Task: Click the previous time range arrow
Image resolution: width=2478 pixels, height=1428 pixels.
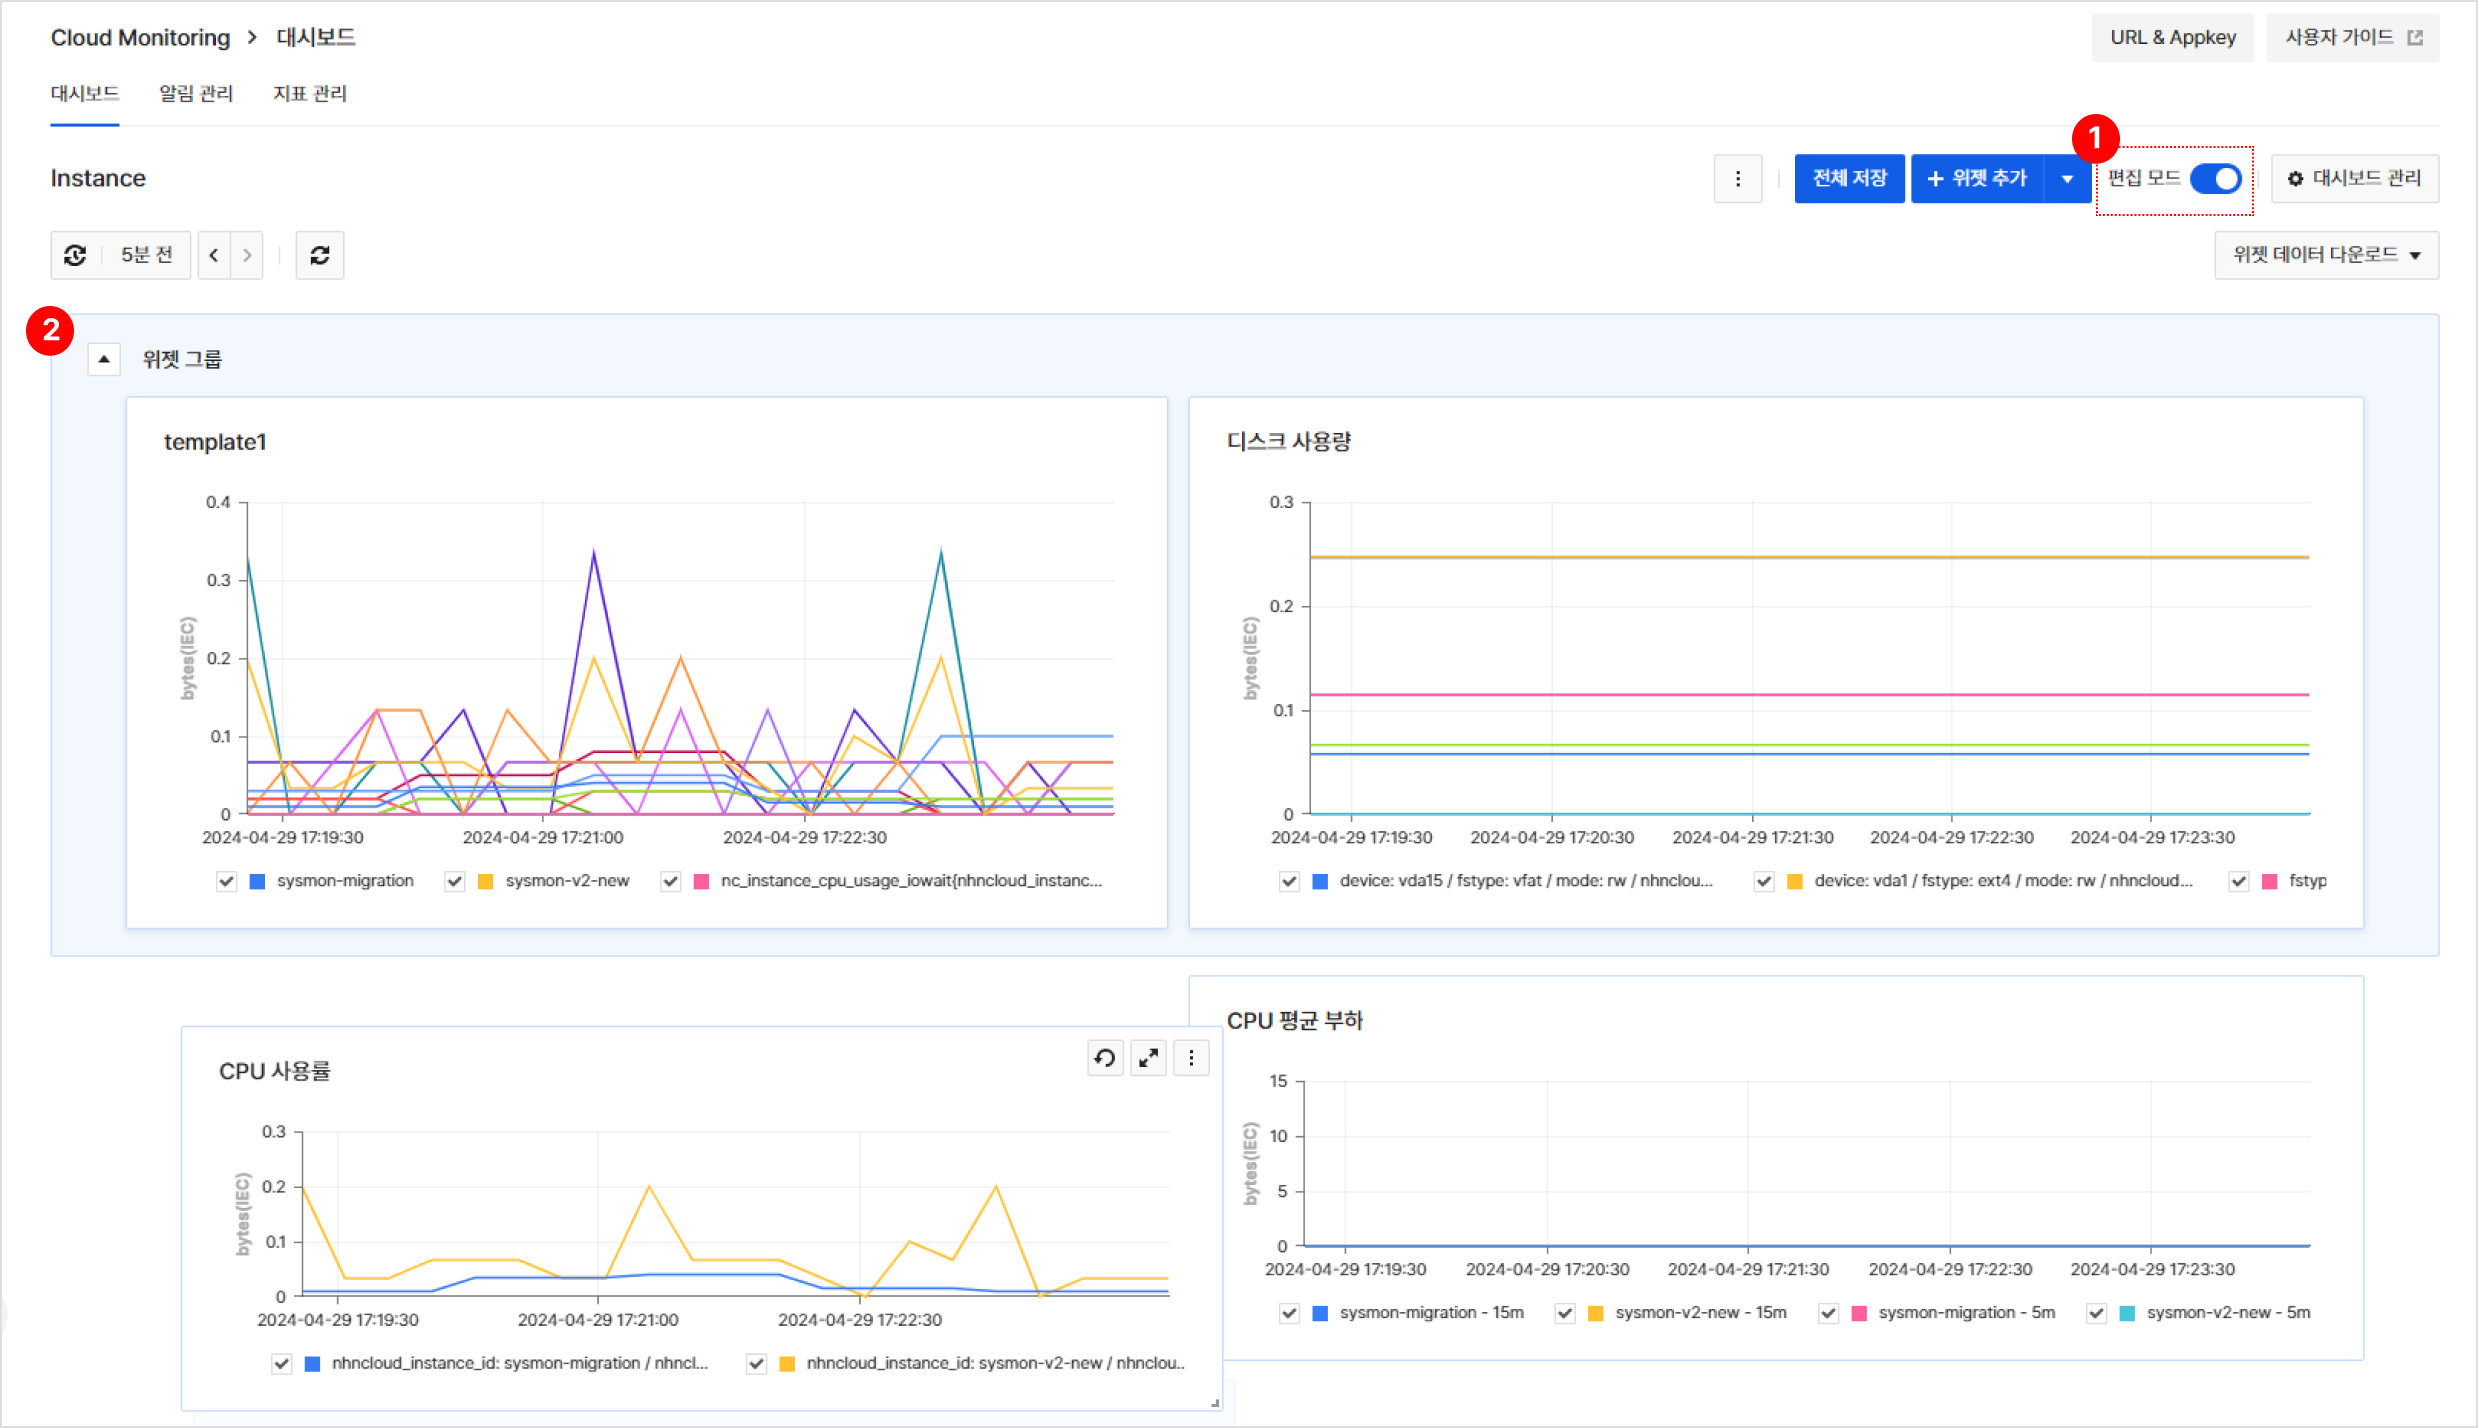Action: 214,255
